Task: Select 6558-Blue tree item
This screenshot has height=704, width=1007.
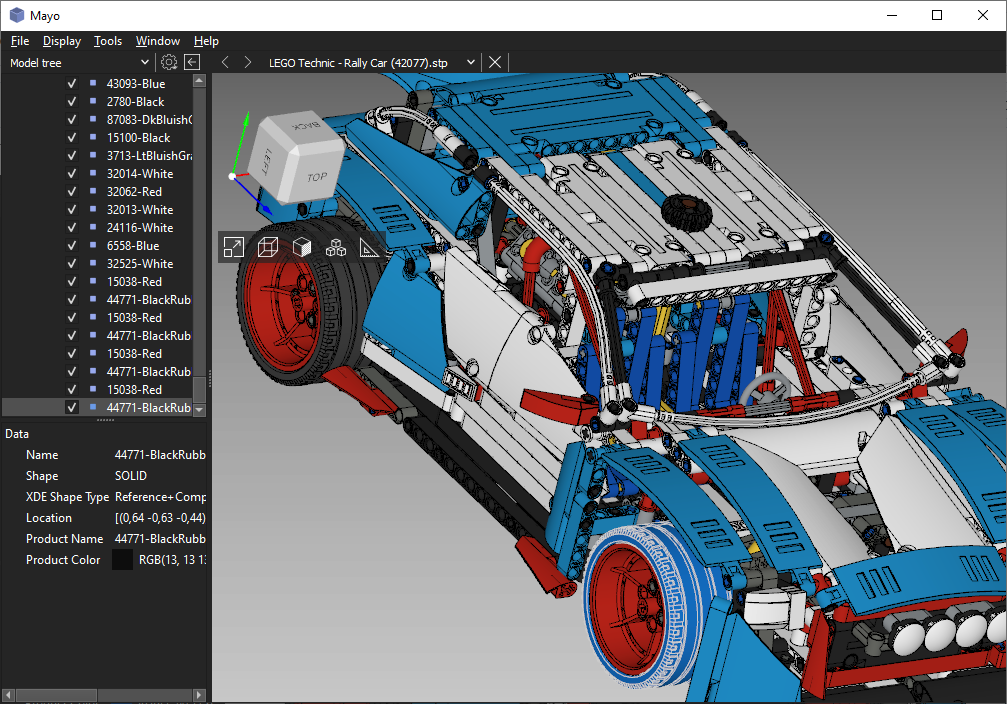Action: click(133, 245)
